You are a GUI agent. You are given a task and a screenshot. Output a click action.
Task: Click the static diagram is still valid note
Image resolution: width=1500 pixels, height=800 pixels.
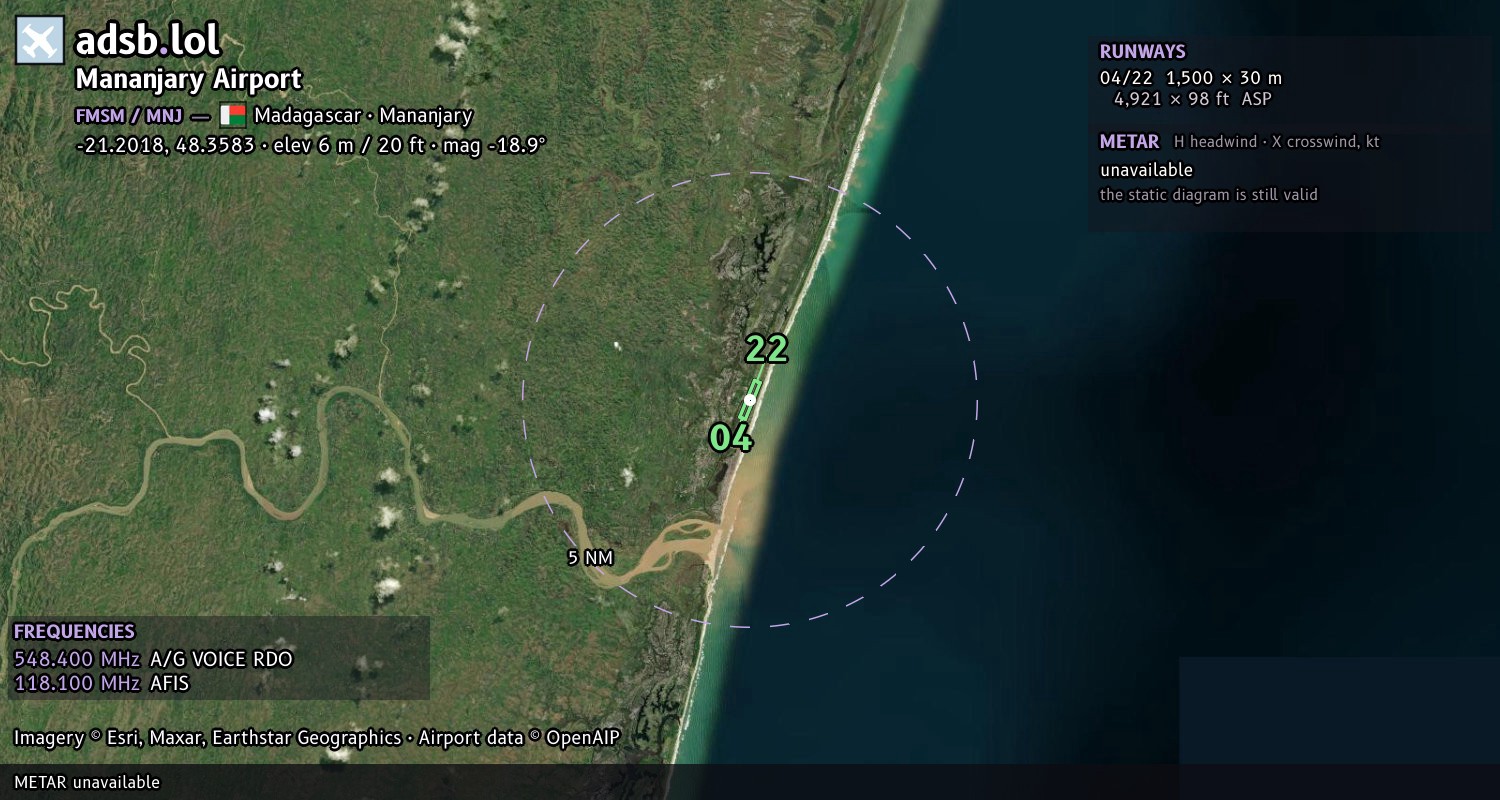point(1209,195)
